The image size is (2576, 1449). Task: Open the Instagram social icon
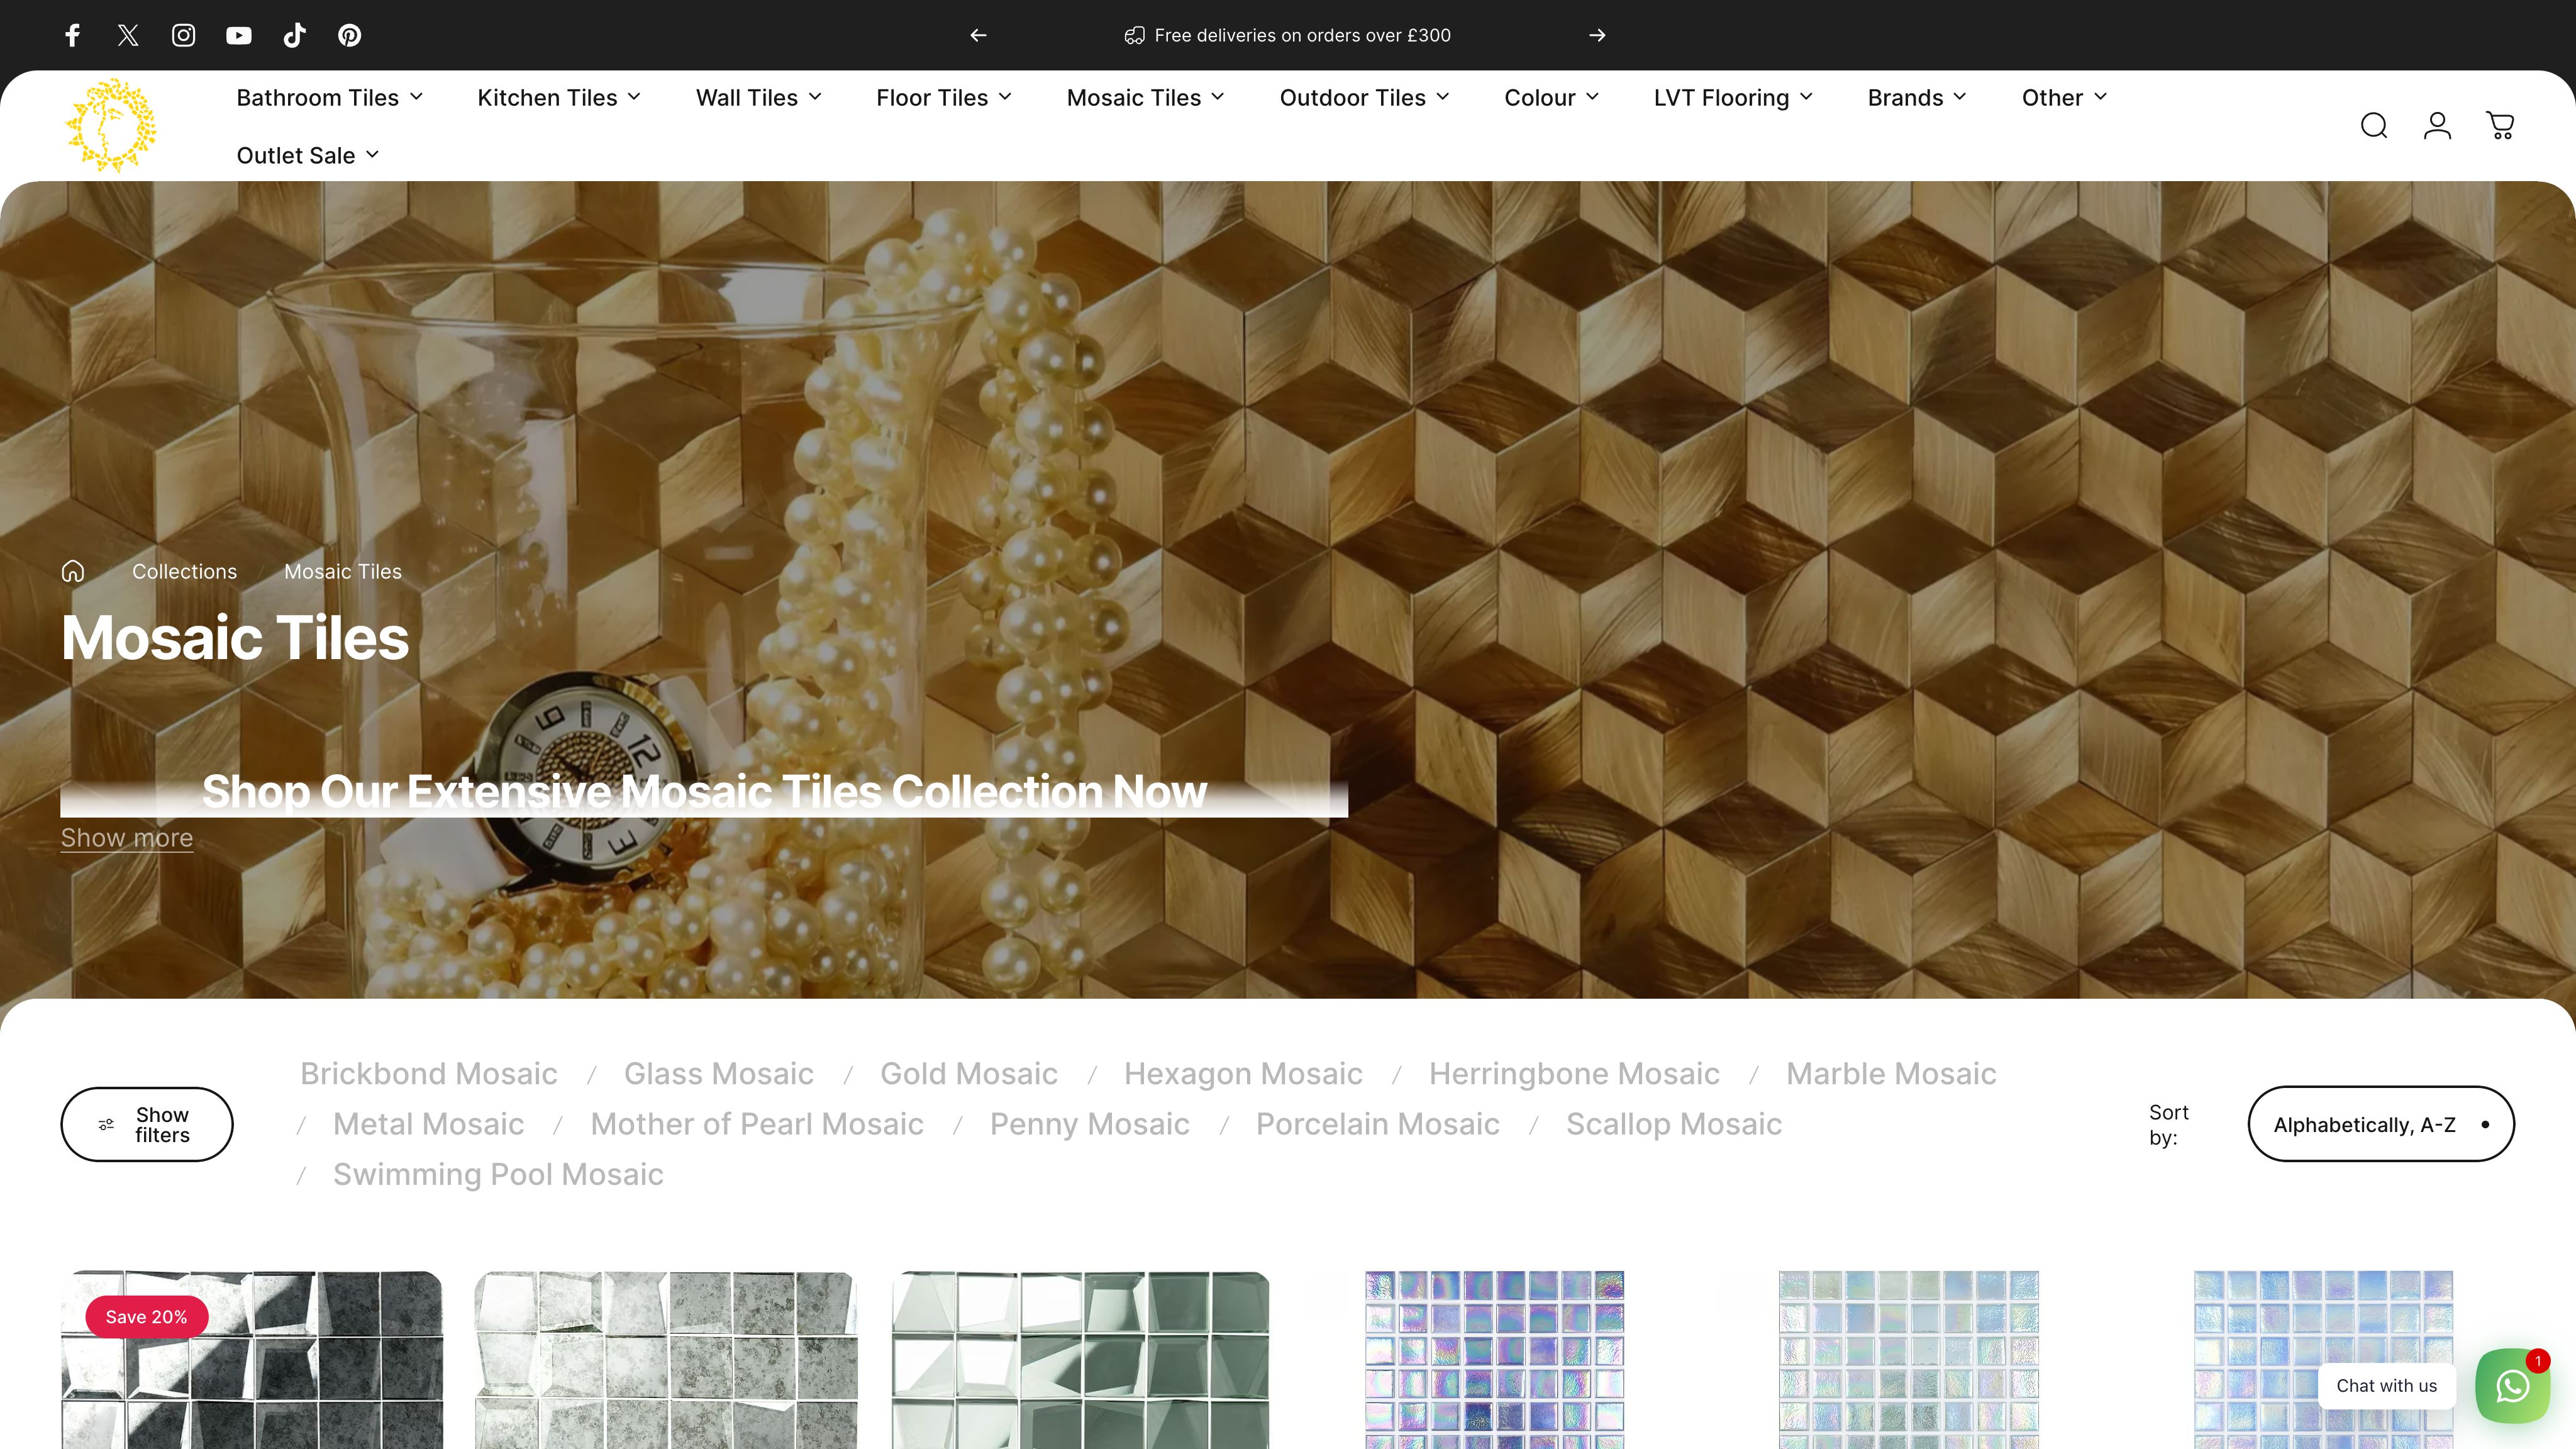pyautogui.click(x=184, y=35)
